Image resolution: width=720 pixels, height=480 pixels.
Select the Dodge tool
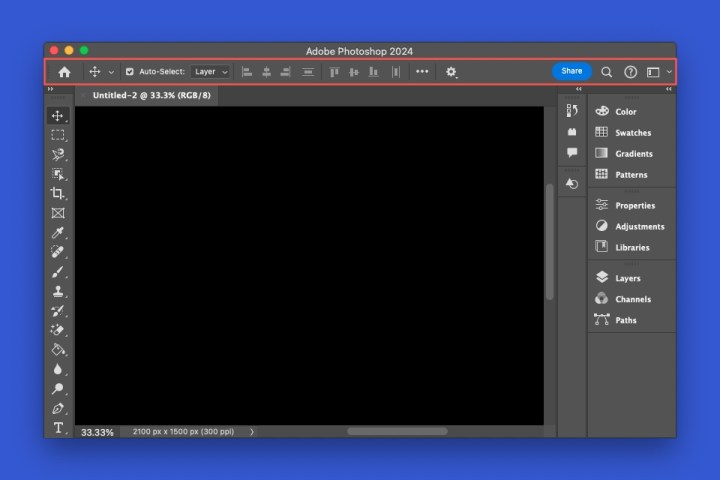click(x=58, y=389)
